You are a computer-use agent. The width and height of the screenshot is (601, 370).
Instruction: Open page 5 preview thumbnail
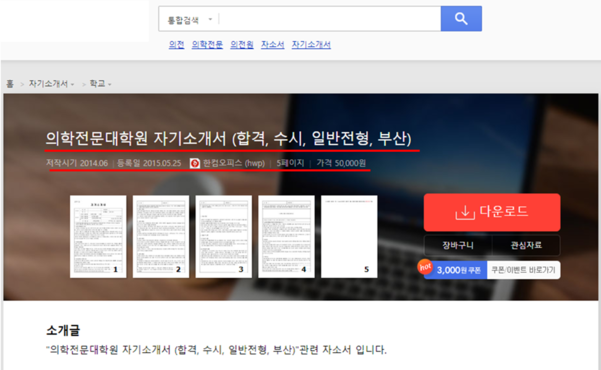[349, 237]
